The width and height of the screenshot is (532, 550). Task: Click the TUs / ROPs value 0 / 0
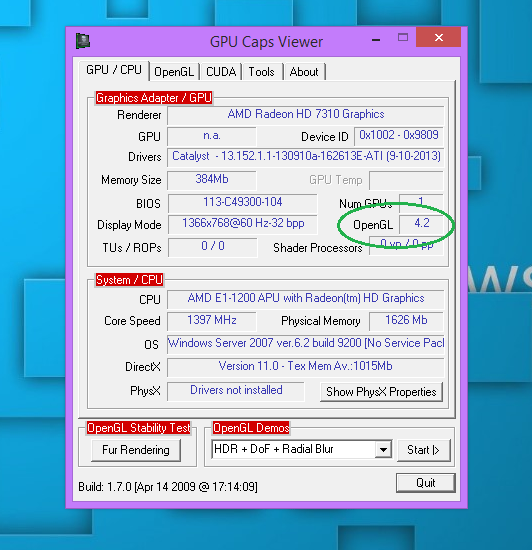click(213, 247)
